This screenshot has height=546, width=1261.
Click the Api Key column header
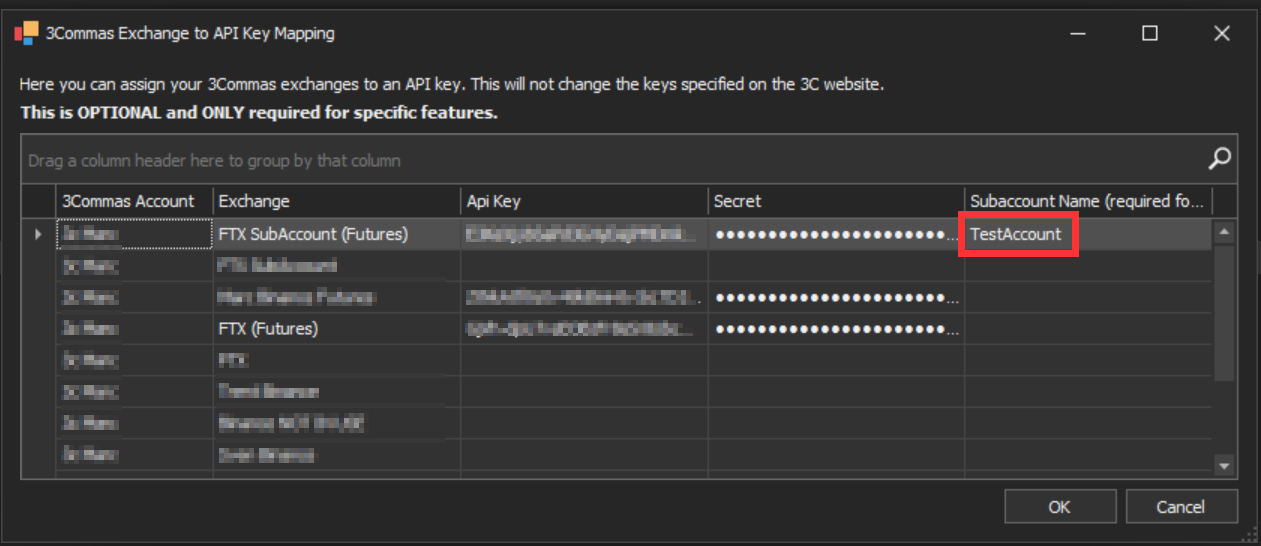585,201
